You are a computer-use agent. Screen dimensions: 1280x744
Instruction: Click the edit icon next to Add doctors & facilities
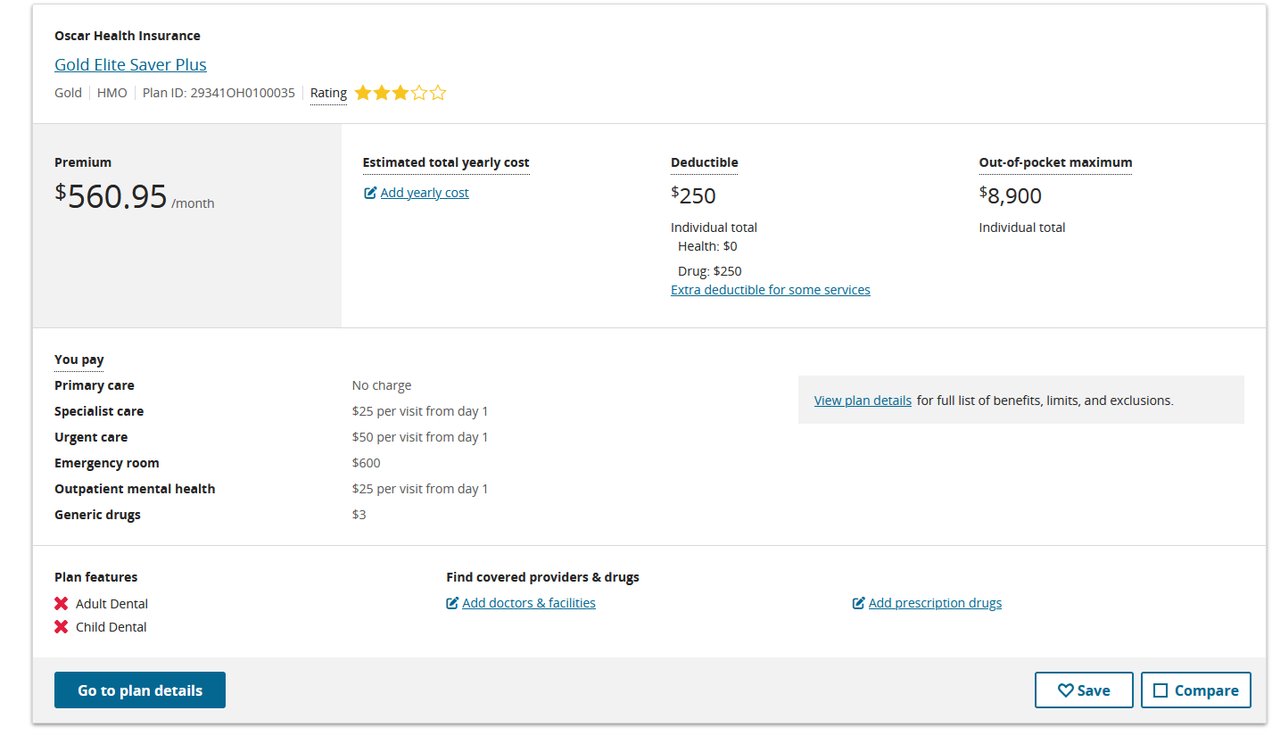[452, 603]
